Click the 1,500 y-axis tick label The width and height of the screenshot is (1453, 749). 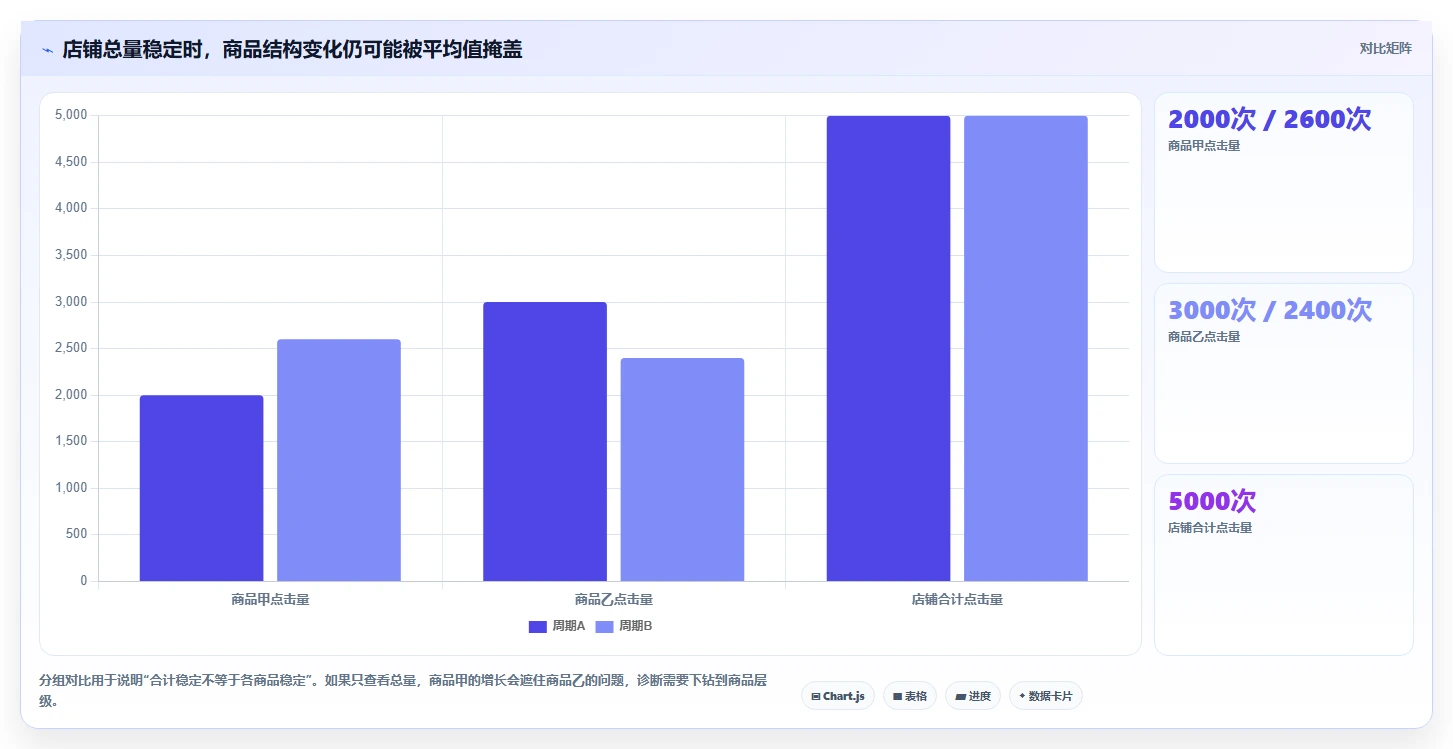click(71, 441)
